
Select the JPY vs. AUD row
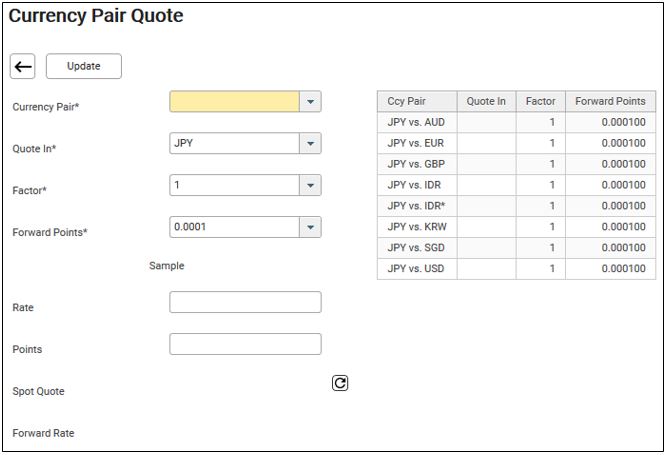point(516,122)
